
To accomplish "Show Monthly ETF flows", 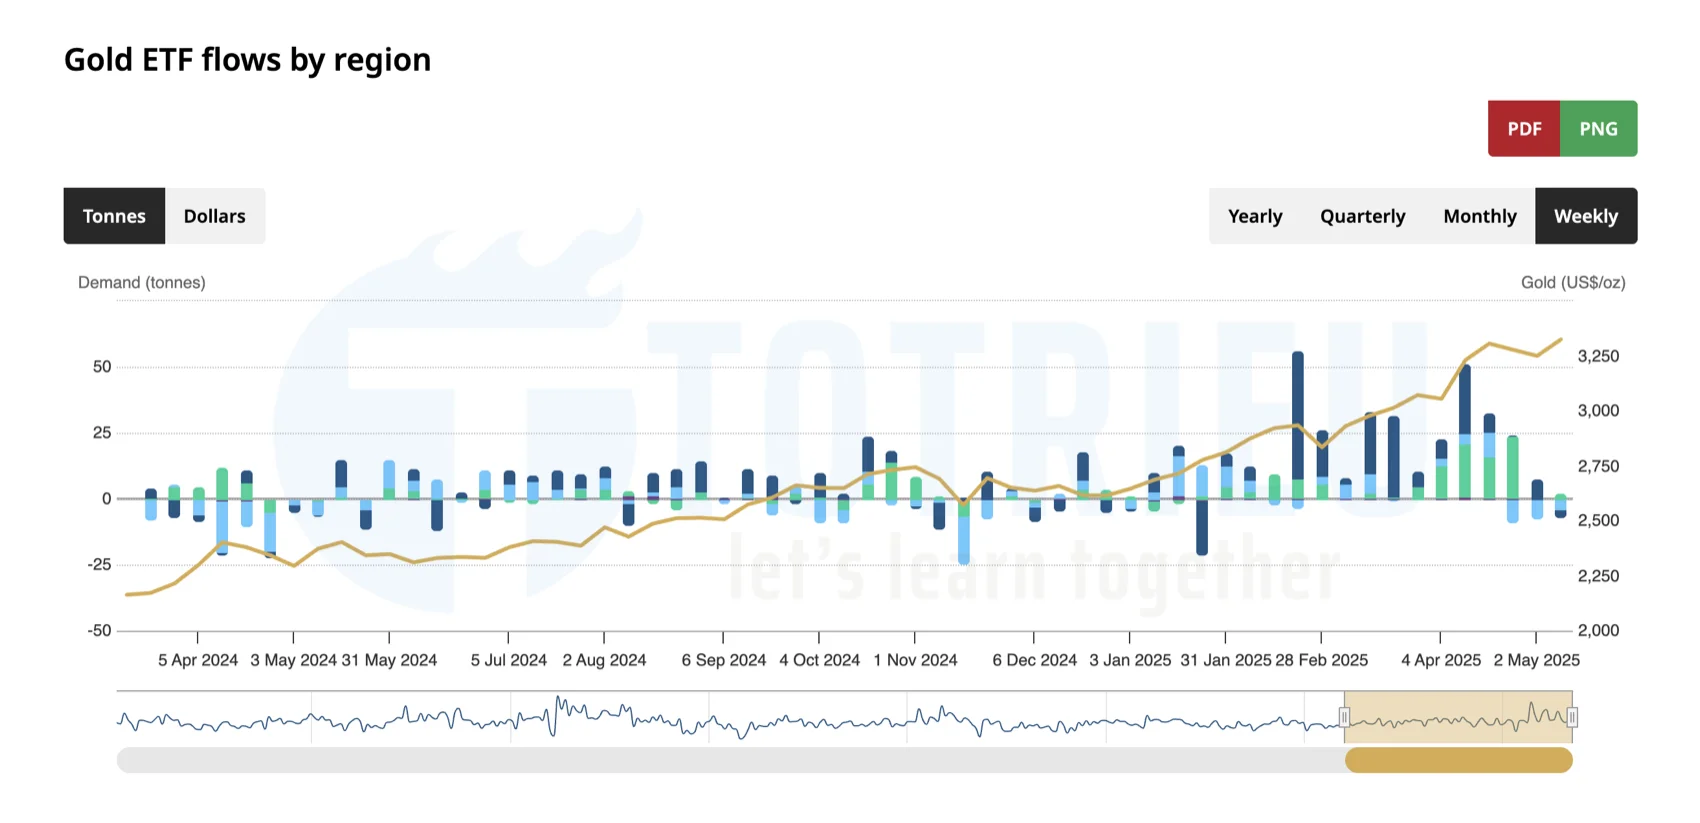I will [1479, 216].
